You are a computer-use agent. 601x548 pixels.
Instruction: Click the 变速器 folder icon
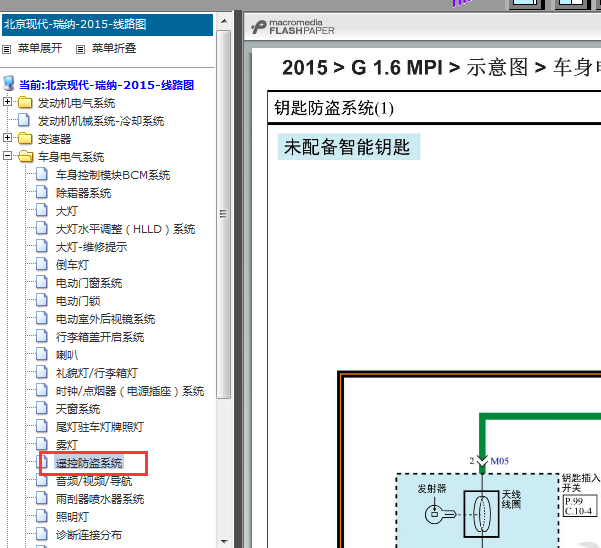tap(25, 138)
